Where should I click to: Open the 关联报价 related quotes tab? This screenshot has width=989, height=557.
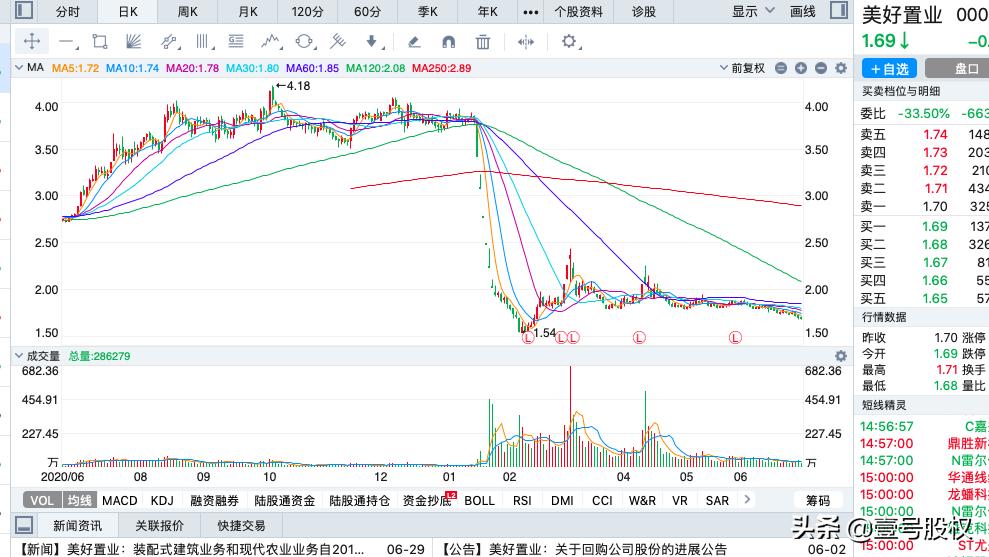[x=160, y=525]
